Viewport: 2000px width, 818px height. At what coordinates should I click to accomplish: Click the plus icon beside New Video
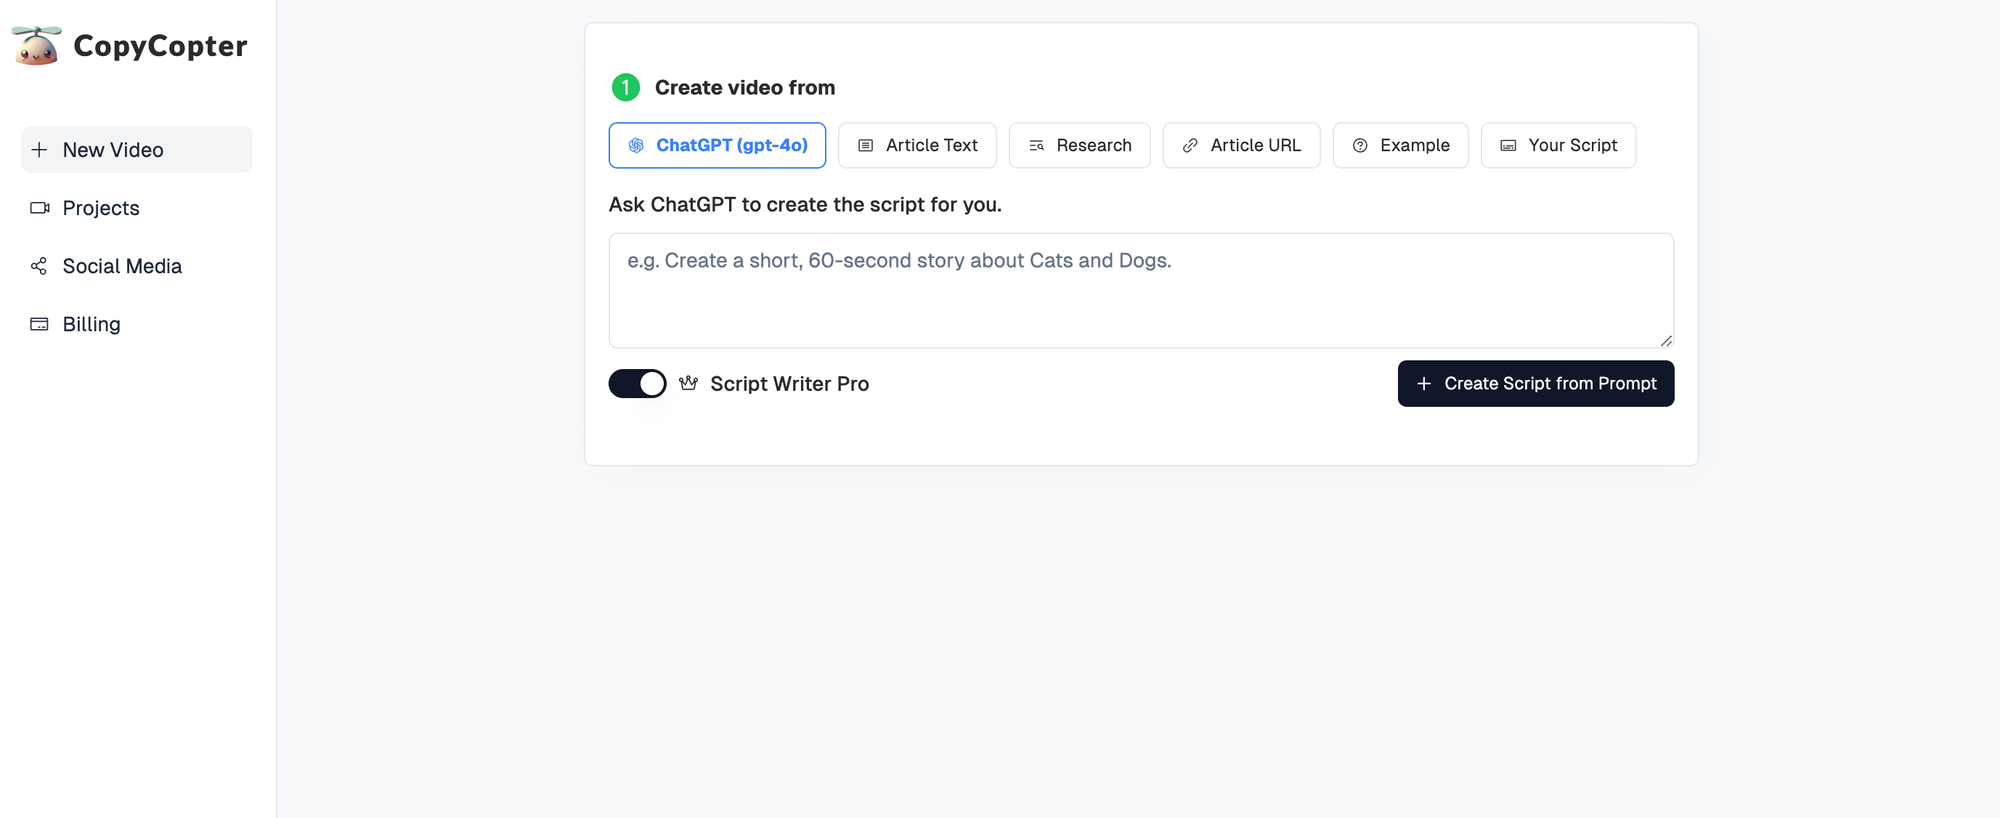39,150
